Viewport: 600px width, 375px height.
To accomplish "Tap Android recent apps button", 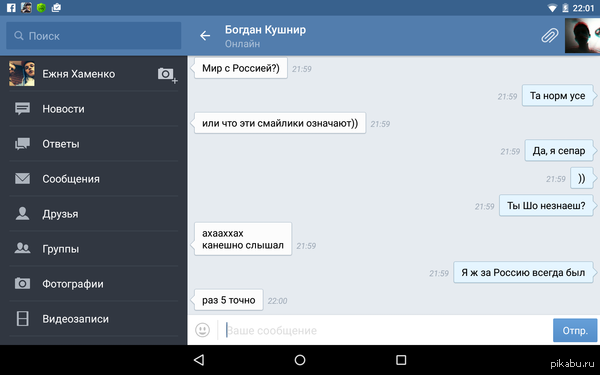I will point(401,360).
